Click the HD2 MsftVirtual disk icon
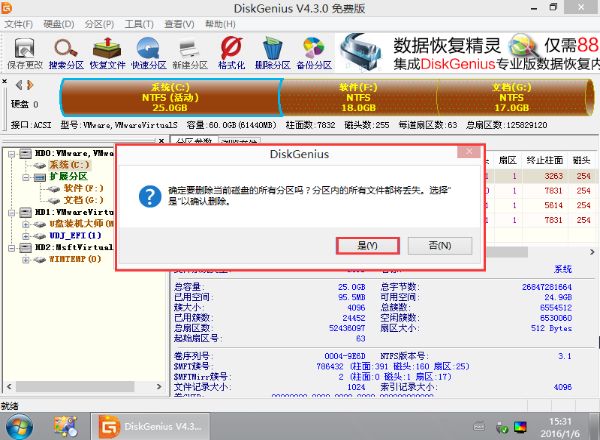 point(26,248)
